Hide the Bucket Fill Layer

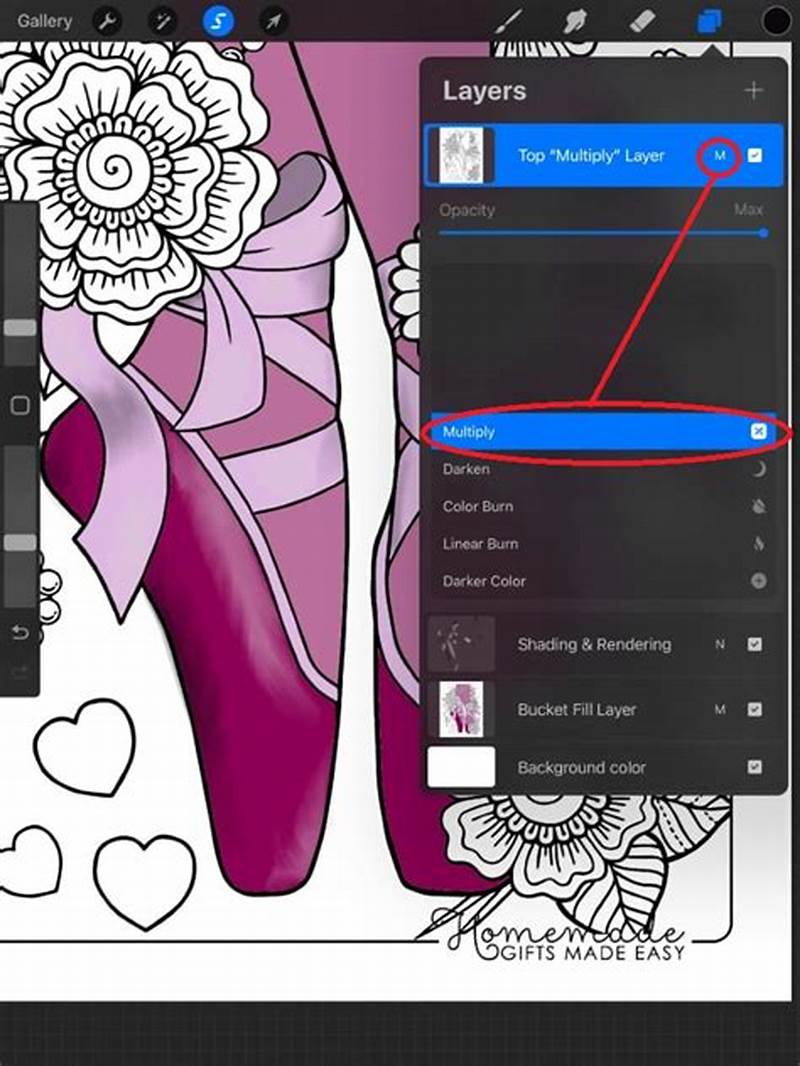coord(755,710)
